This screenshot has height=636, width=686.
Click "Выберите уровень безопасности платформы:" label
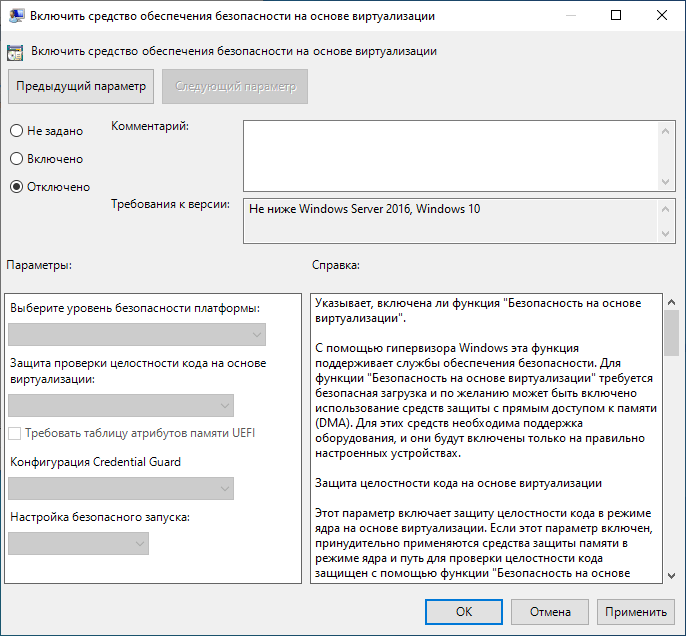[135, 308]
